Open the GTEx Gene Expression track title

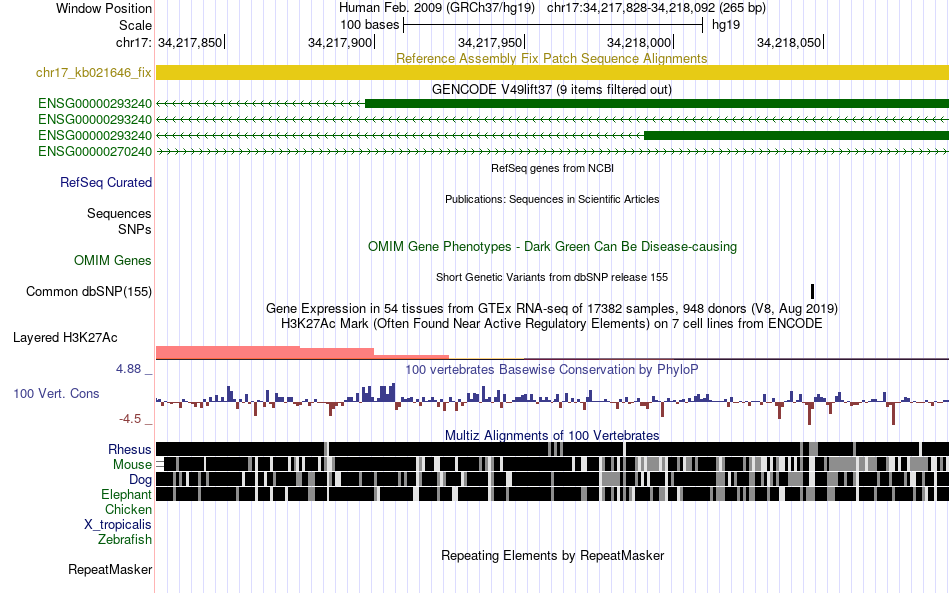click(552, 308)
